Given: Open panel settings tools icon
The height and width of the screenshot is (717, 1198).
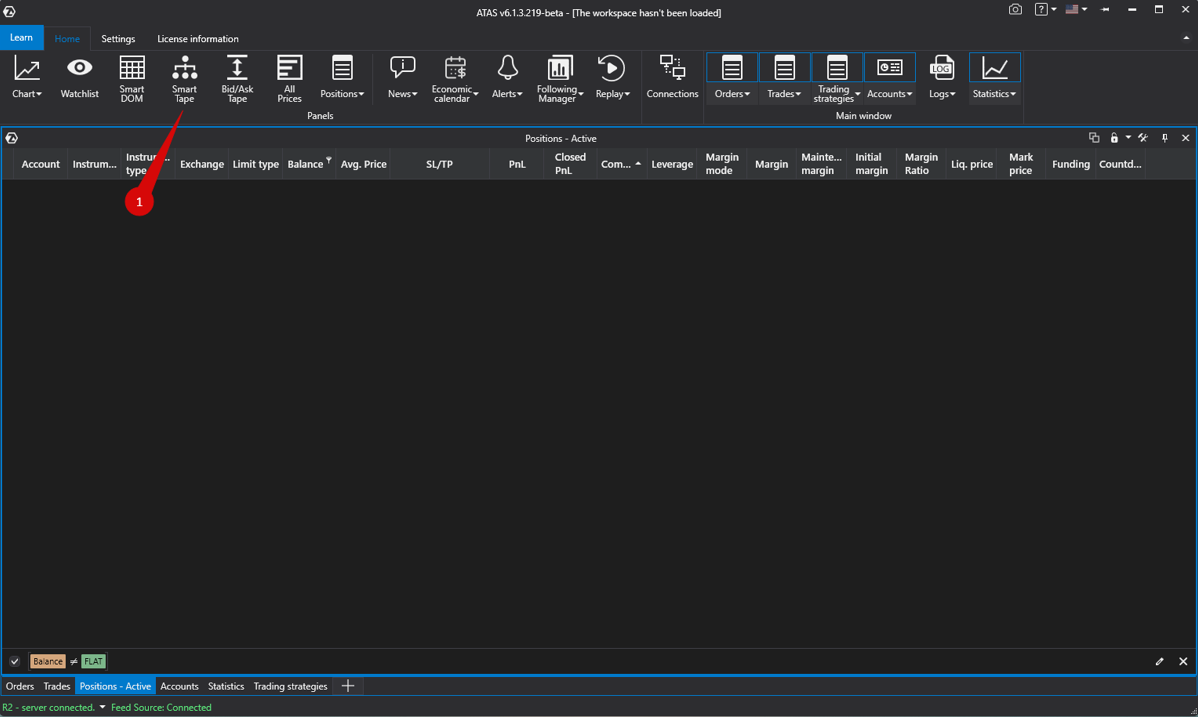Looking at the screenshot, I should [x=1143, y=138].
